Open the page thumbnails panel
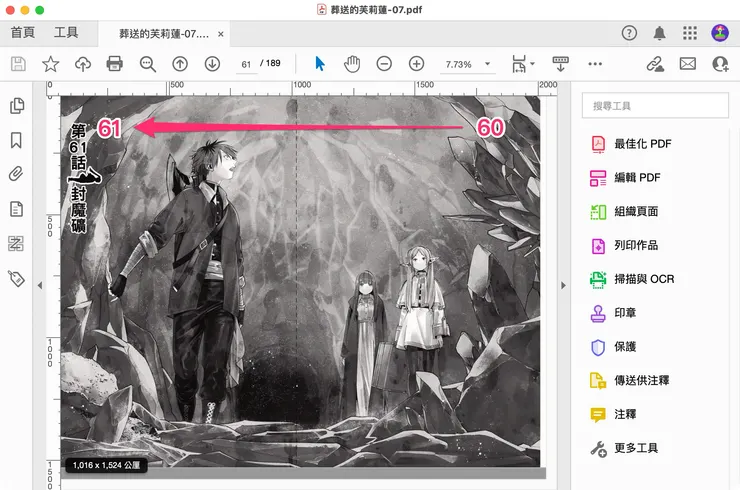 point(16,106)
